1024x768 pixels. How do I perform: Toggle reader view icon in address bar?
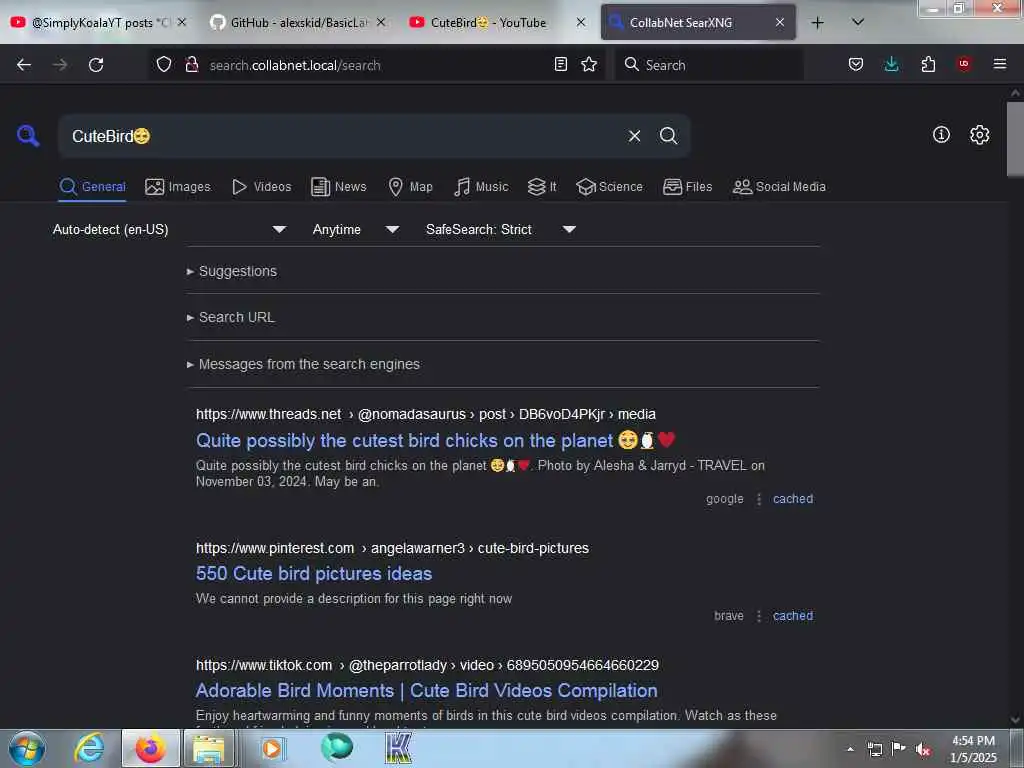tap(560, 64)
